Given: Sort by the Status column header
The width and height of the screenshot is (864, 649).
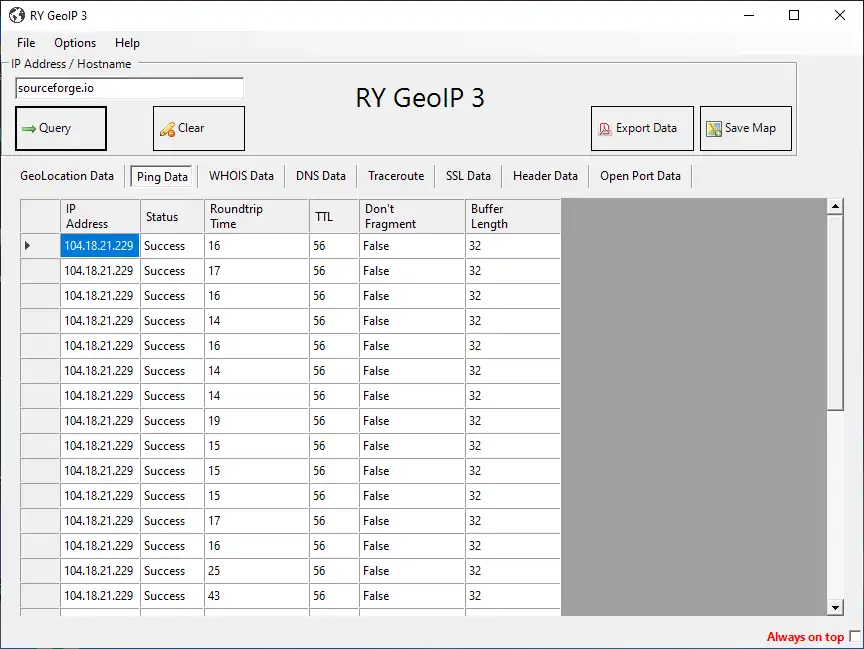Looking at the screenshot, I should click(x=172, y=216).
